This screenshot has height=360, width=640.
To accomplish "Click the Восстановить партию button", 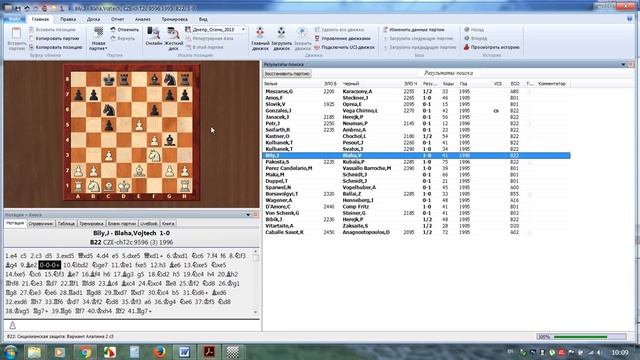I will (x=287, y=74).
